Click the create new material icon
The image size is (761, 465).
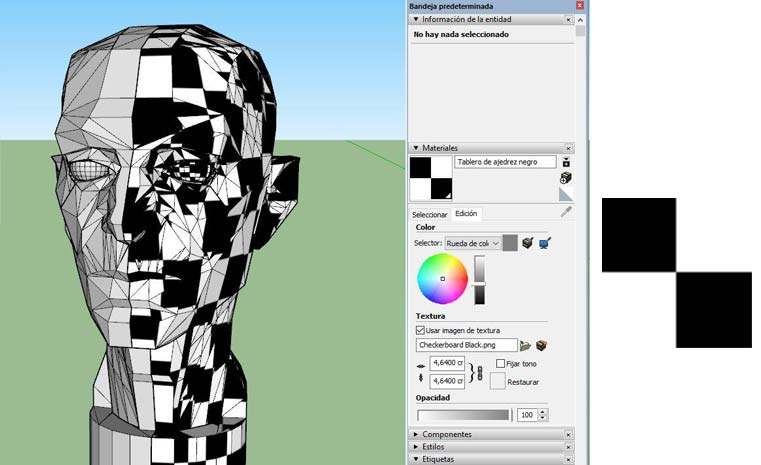pos(566,177)
